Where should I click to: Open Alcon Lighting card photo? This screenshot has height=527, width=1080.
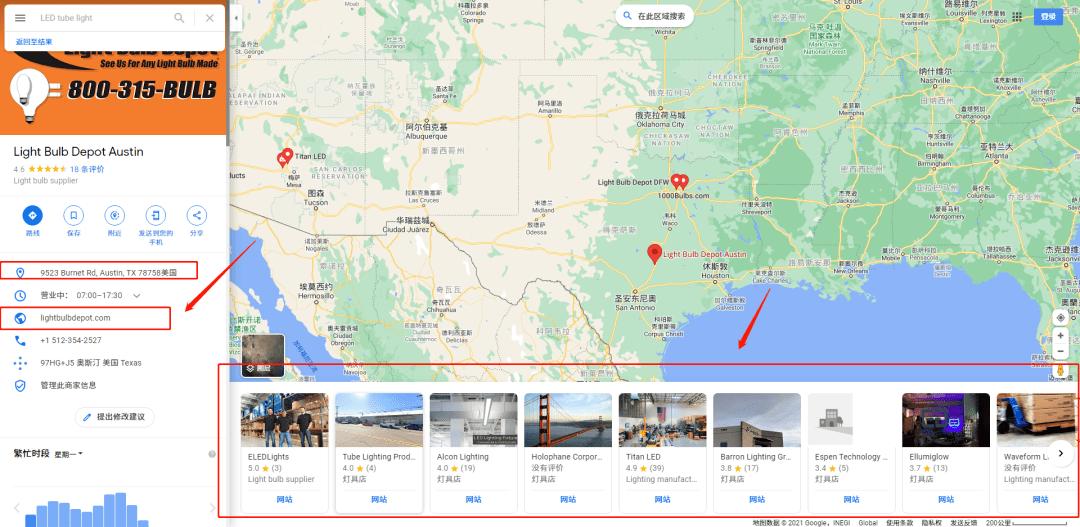coord(473,420)
